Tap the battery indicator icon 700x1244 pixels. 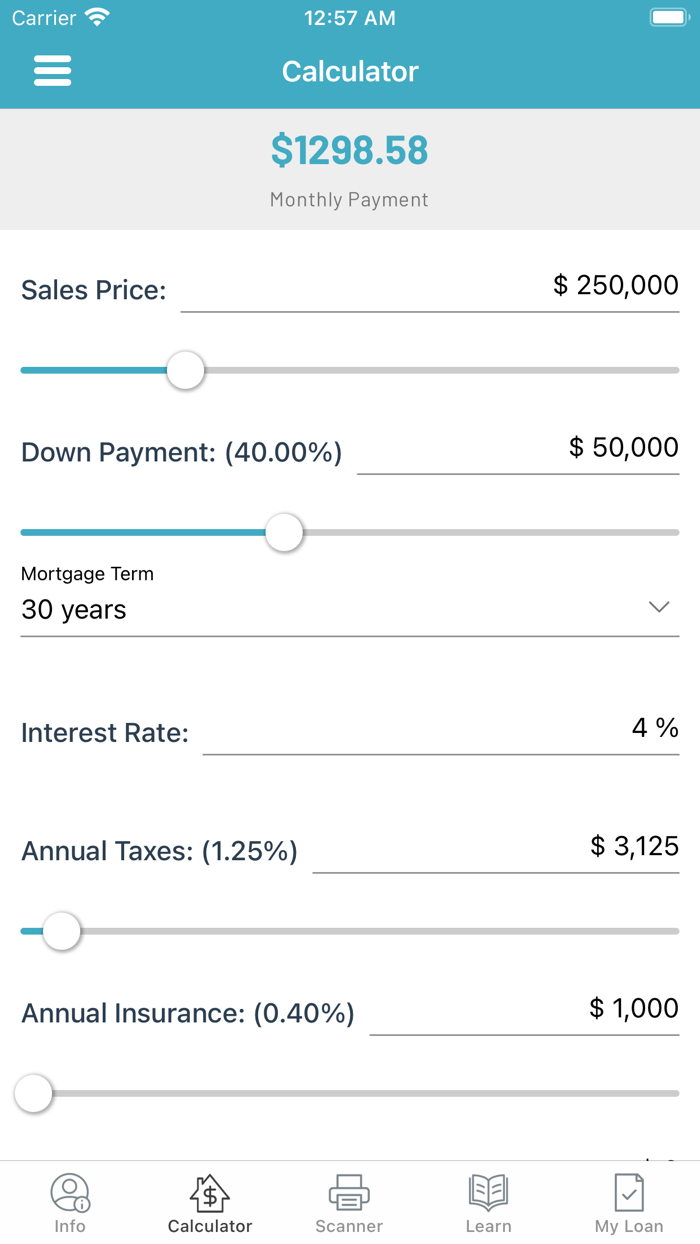pyautogui.click(x=668, y=15)
